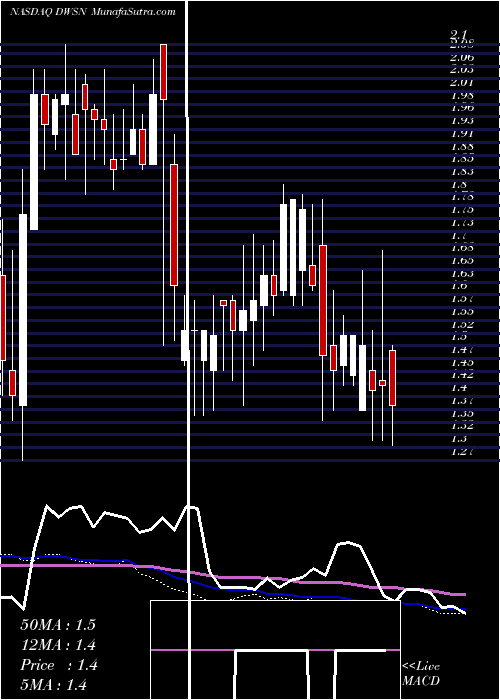The width and height of the screenshot is (500, 700).
Task: Click the 1.55 price axis label
Action: click(462, 311)
